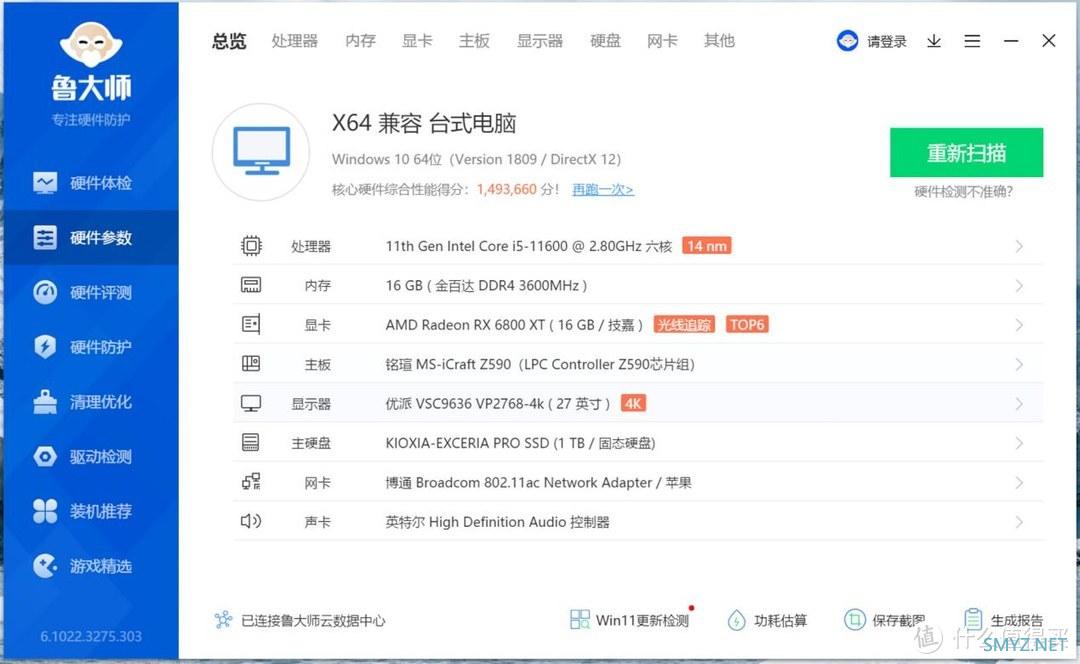1080x664 pixels.
Task: Open 硬件防护 in the sidebar
Action: [x=91, y=346]
